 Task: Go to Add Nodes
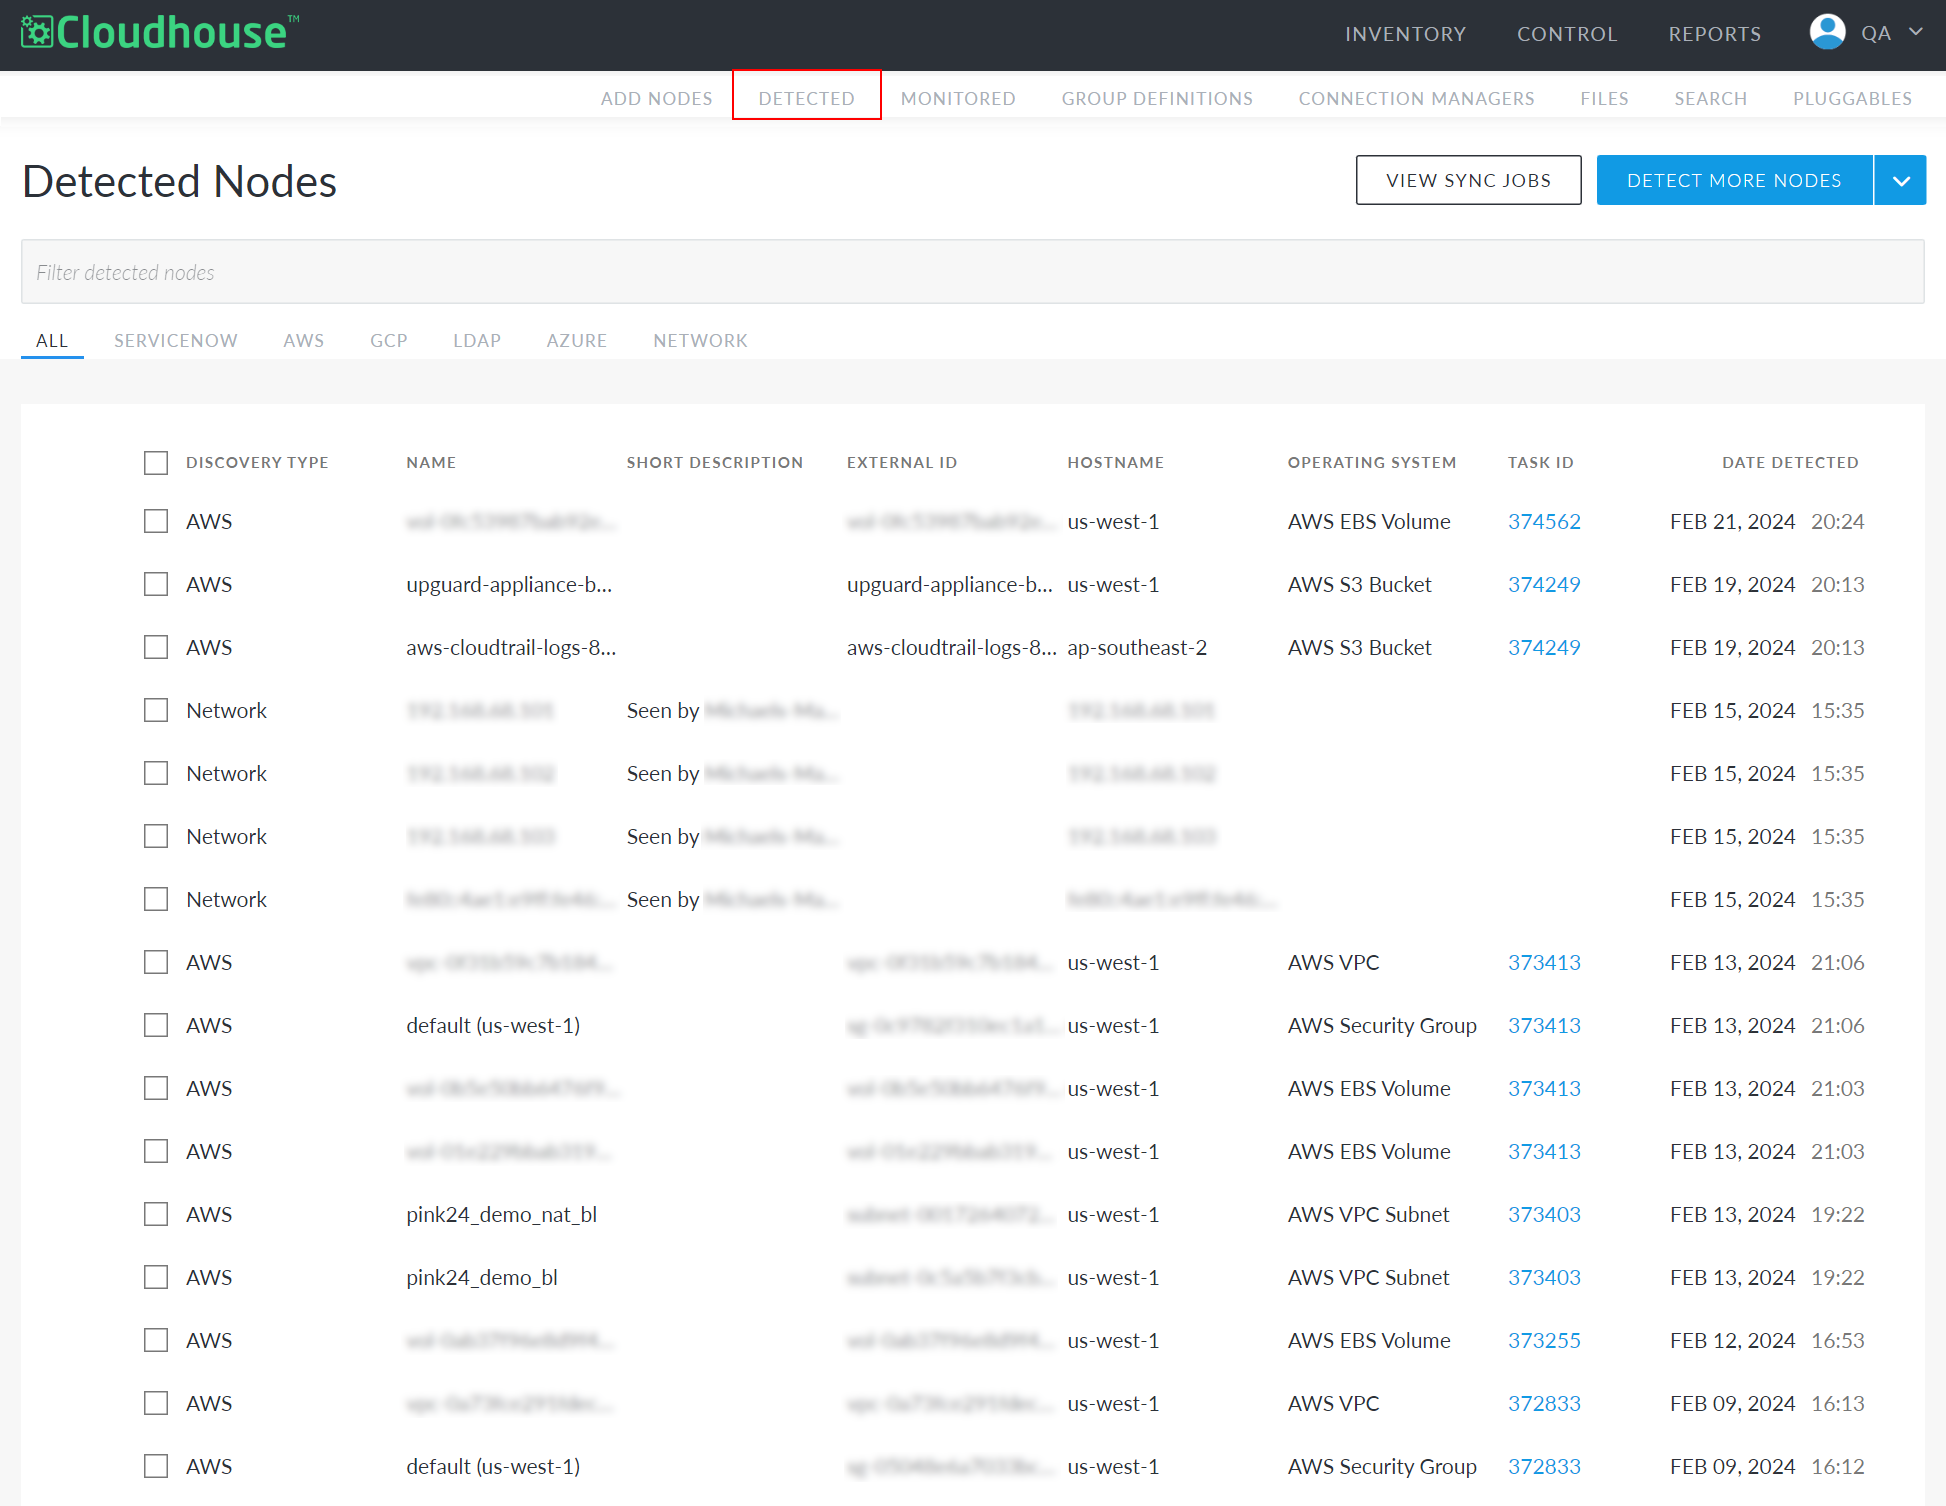[657, 98]
